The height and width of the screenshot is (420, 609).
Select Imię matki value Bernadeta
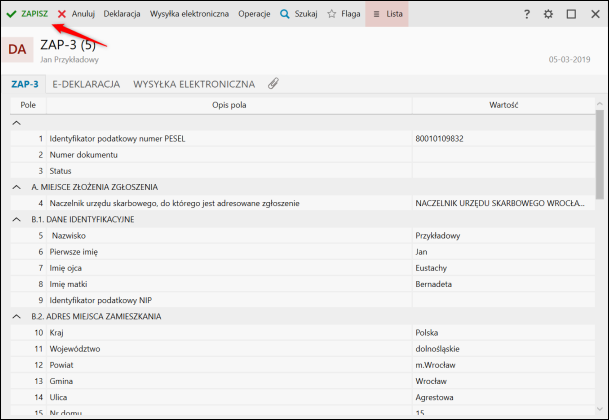click(x=433, y=284)
